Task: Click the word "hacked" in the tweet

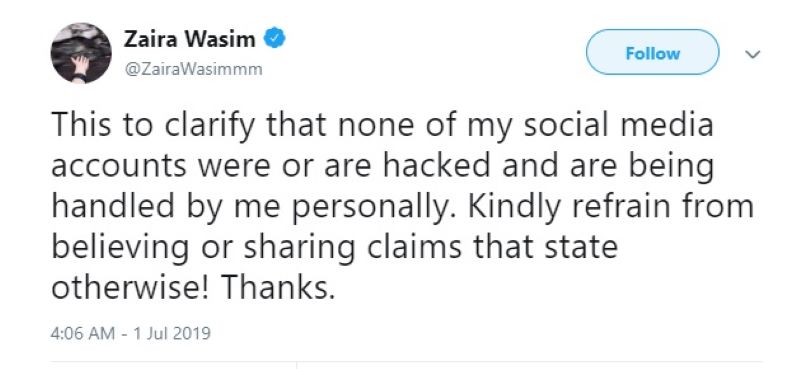Action: [432, 166]
